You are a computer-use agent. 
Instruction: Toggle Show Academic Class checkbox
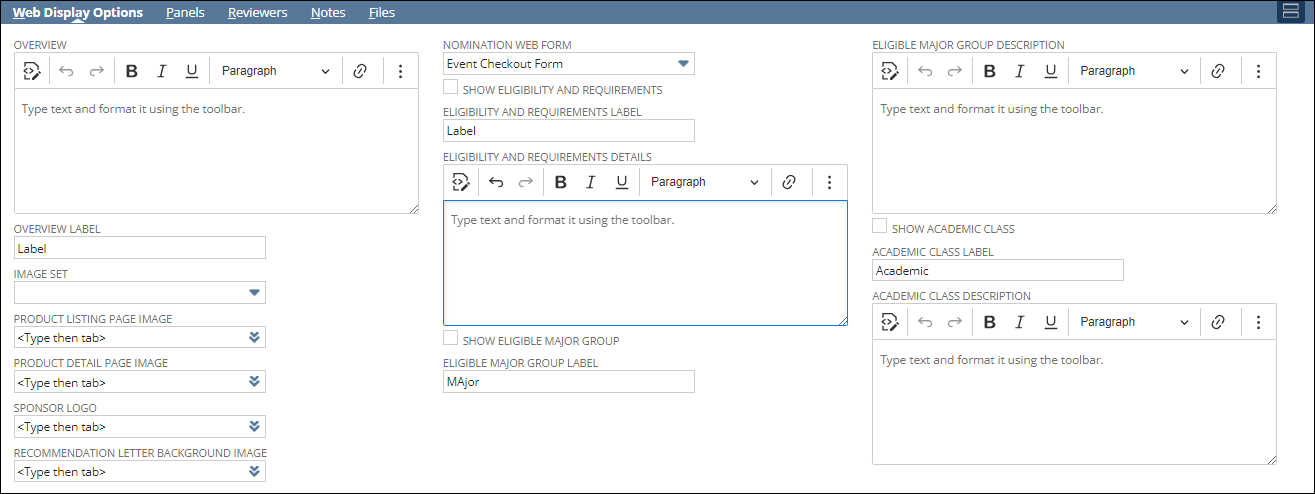tap(880, 228)
